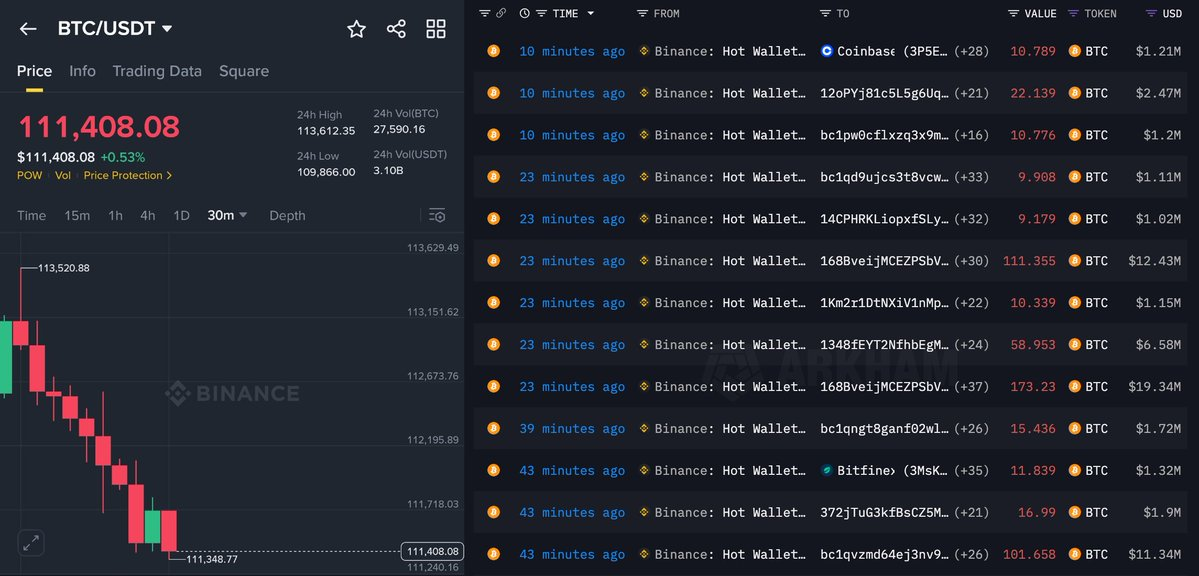Image resolution: width=1199 pixels, height=576 pixels.
Task: Click address 14CPHRKLiopxfSLy
Action: pyautogui.click(x=885, y=219)
